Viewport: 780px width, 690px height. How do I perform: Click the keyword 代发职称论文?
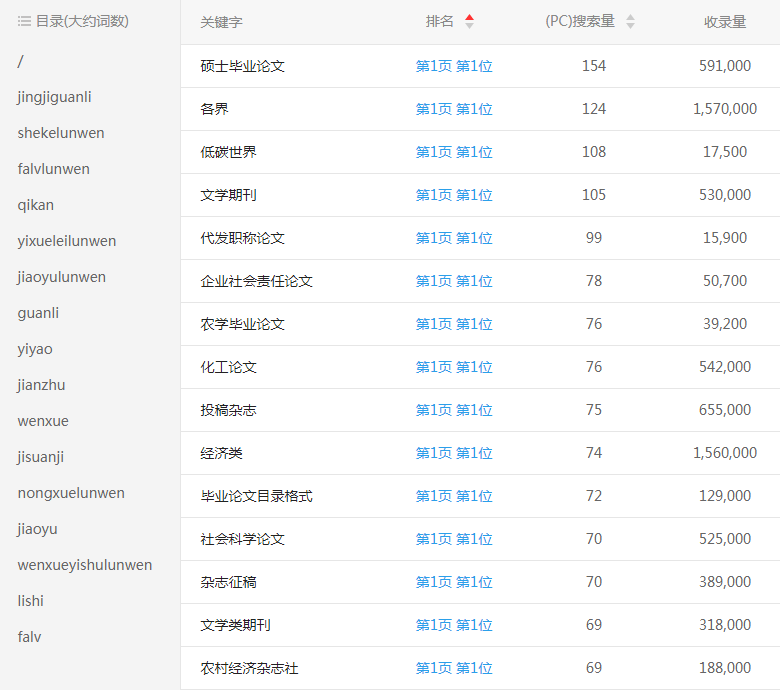click(x=242, y=238)
